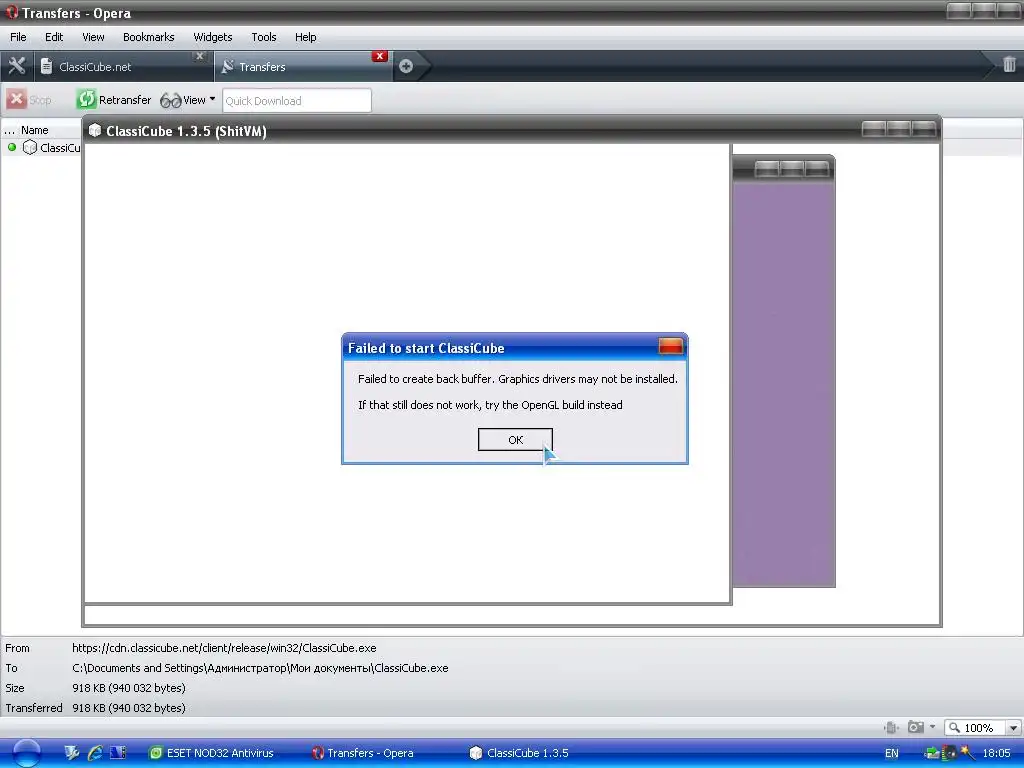Click the Opera logo in the title bar
This screenshot has width=1024, height=768.
pos(11,12)
